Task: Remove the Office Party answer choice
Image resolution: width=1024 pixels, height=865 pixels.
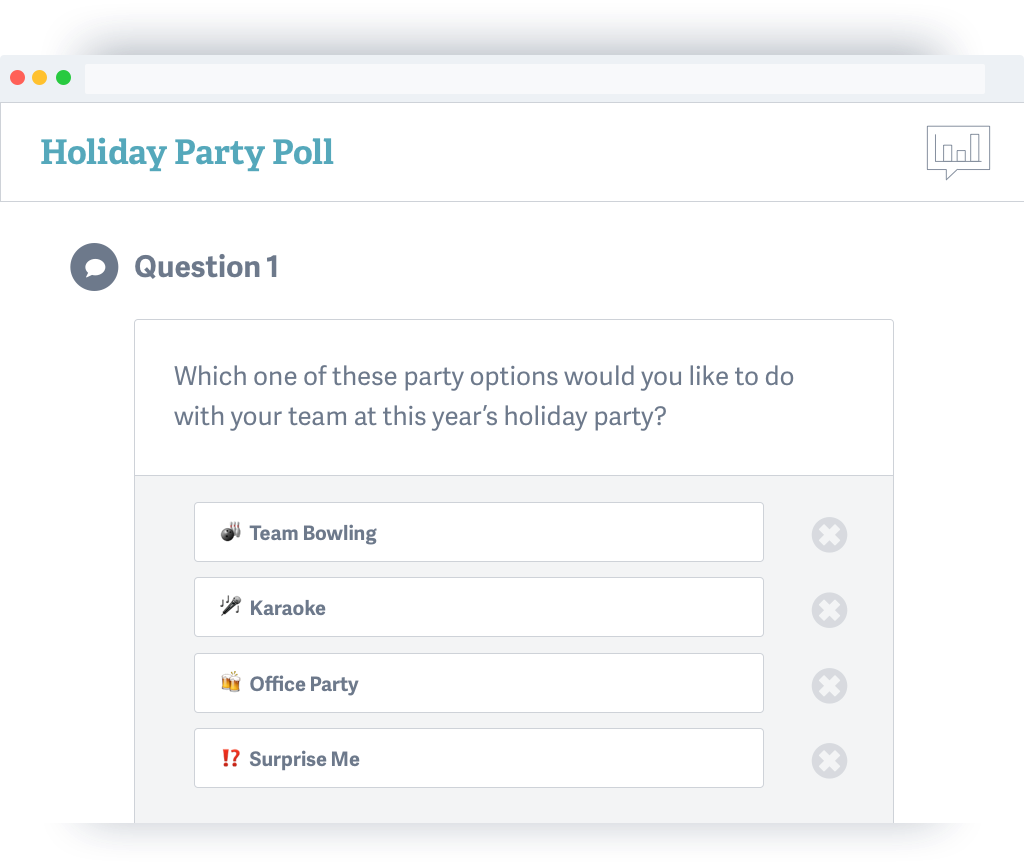Action: (829, 686)
